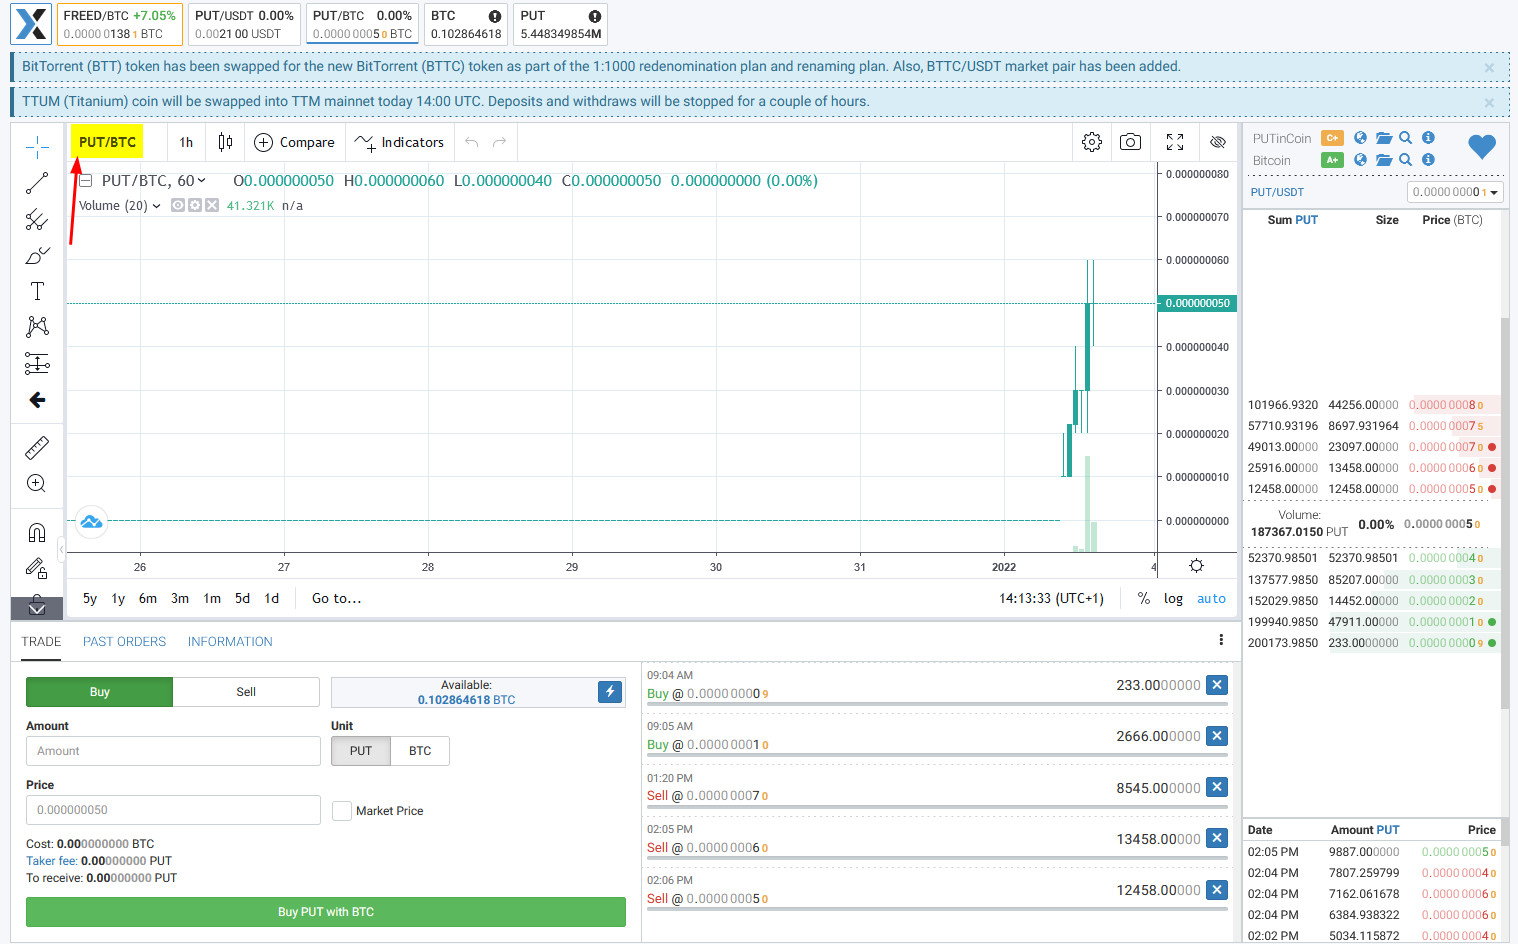
Task: Open the cloud chart save icon
Action: (91, 522)
